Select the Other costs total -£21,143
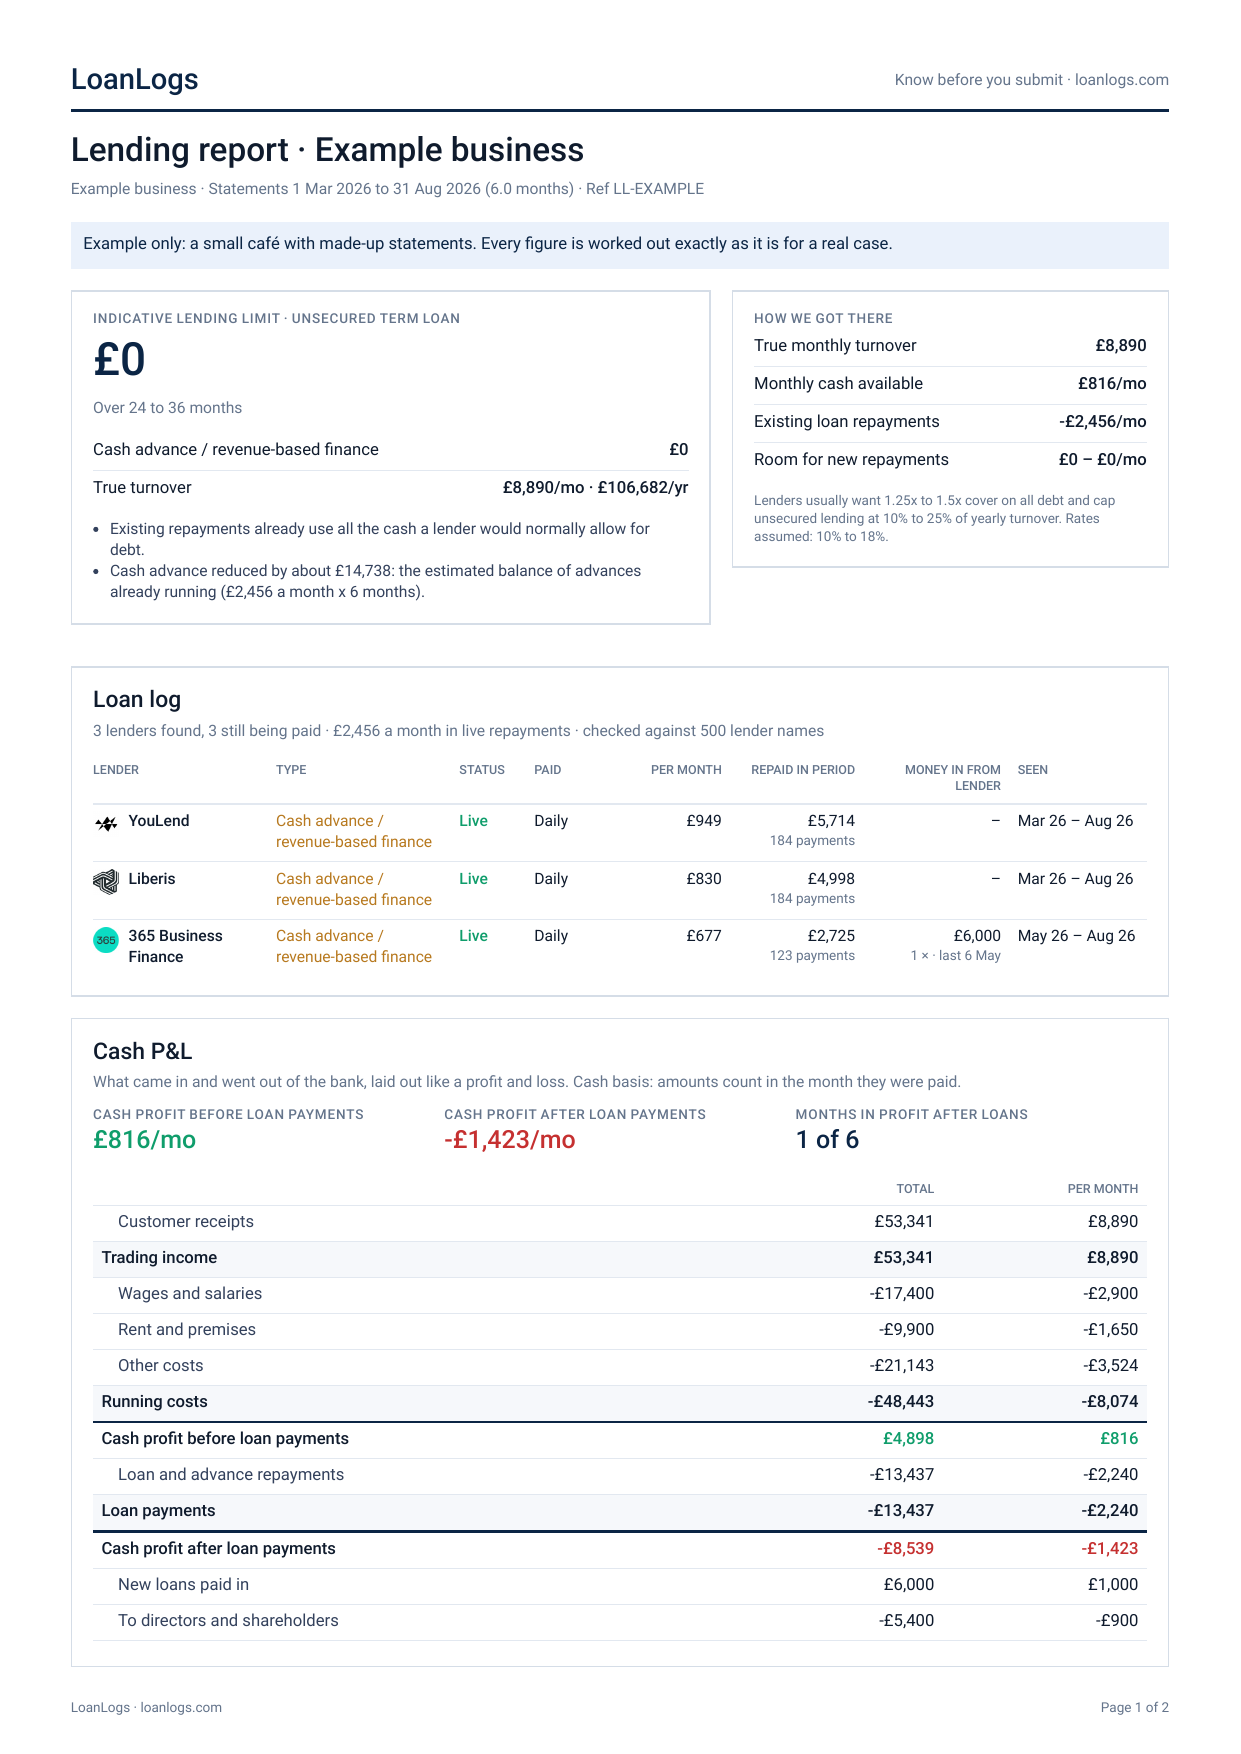1241x1754 pixels. click(x=901, y=1366)
